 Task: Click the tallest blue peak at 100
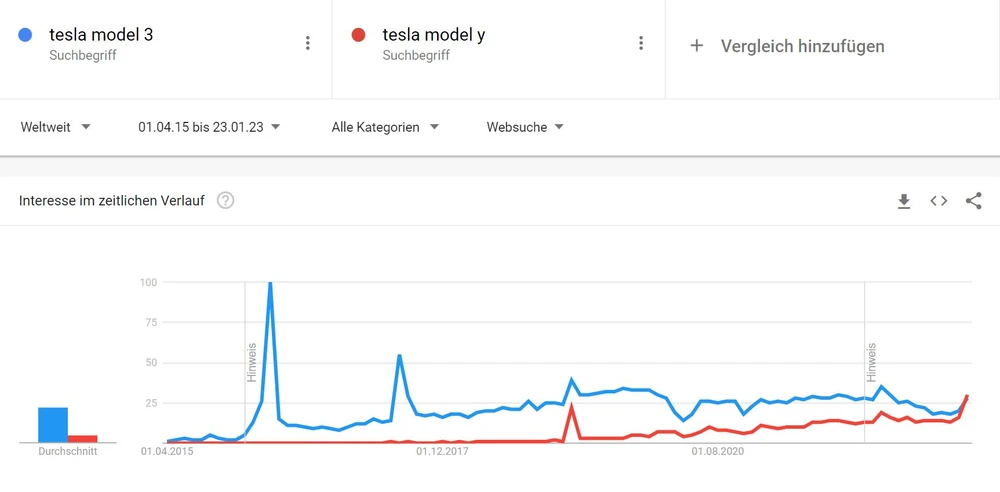270,284
